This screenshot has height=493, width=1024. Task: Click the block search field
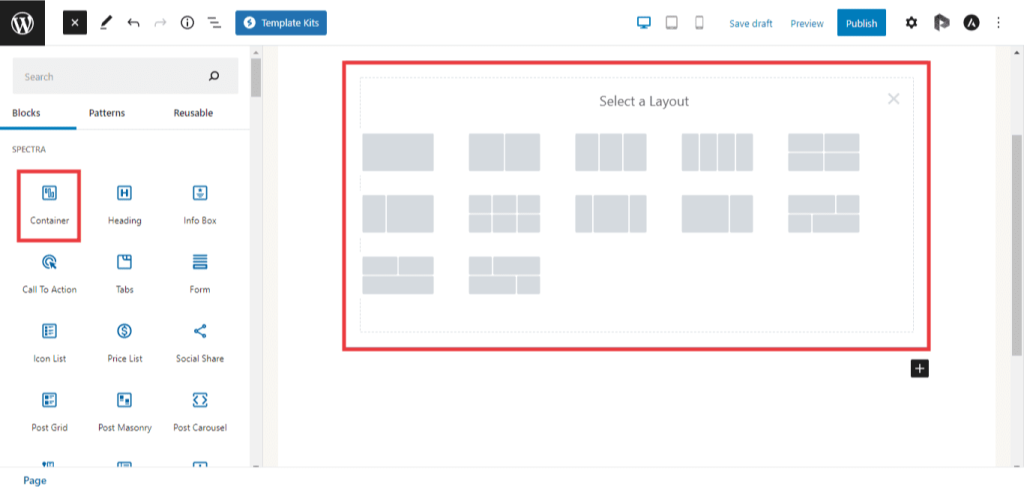coord(110,77)
